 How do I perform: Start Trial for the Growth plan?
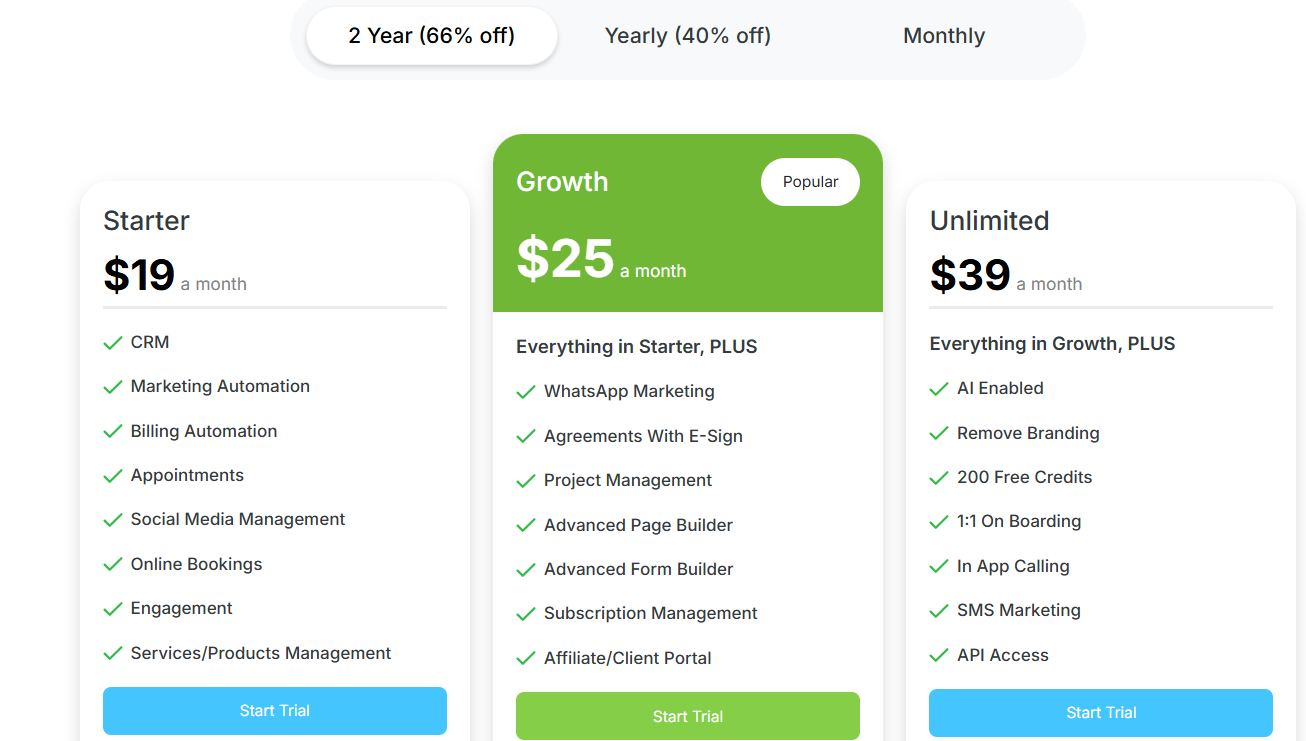coord(688,716)
